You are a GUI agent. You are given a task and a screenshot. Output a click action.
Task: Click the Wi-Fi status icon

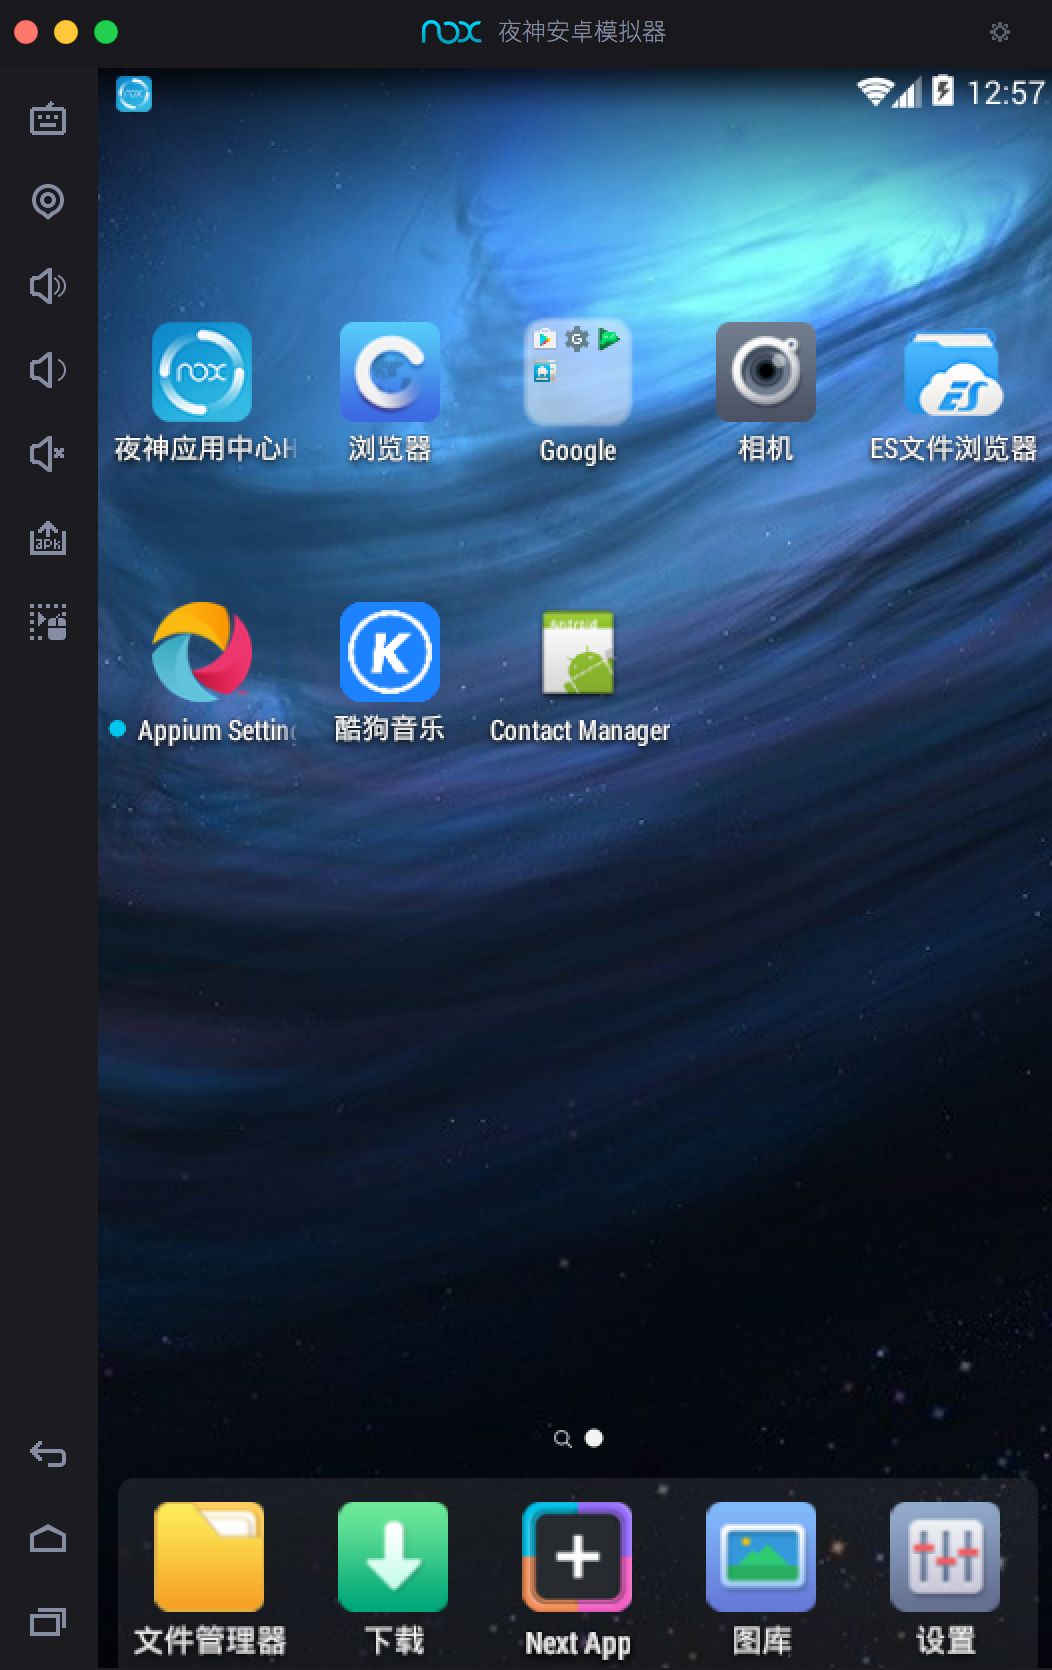(x=874, y=92)
